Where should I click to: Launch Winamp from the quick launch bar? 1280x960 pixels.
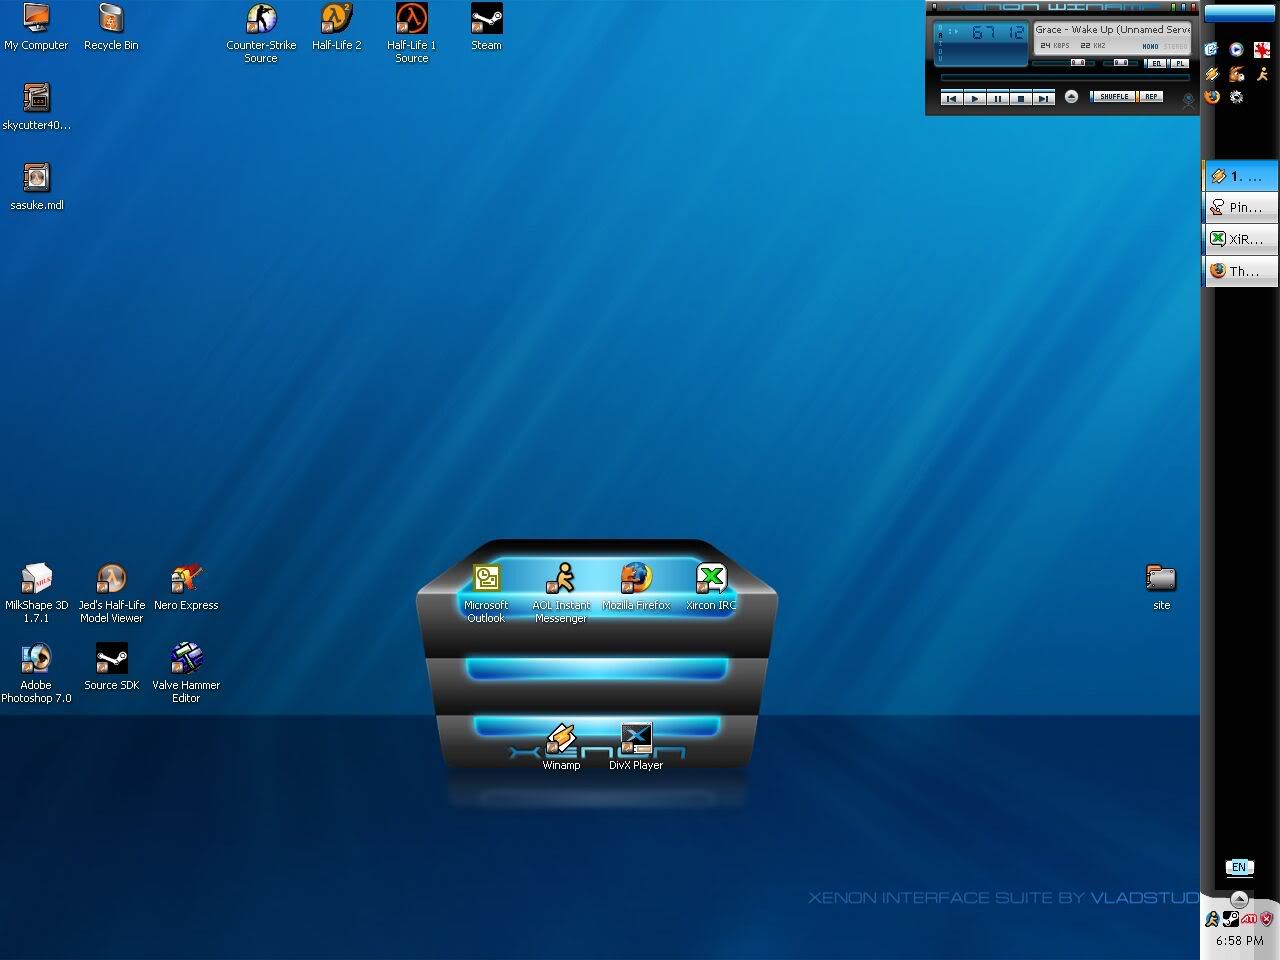pyautogui.click(x=1212, y=73)
